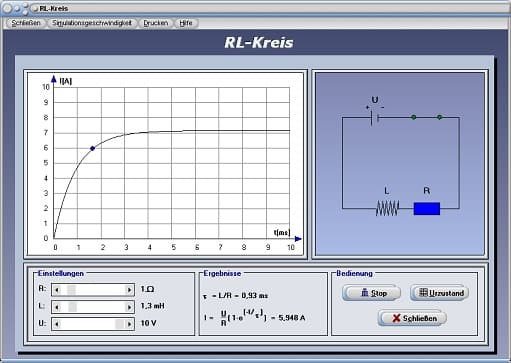Click the blue resistor R in circuit
511x363 pixels.
click(427, 209)
